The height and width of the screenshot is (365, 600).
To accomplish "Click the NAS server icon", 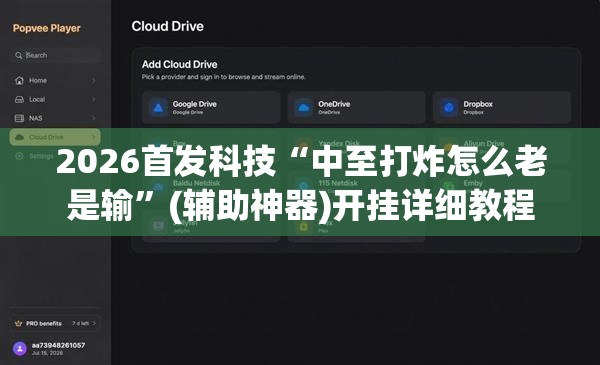I will 19,118.
